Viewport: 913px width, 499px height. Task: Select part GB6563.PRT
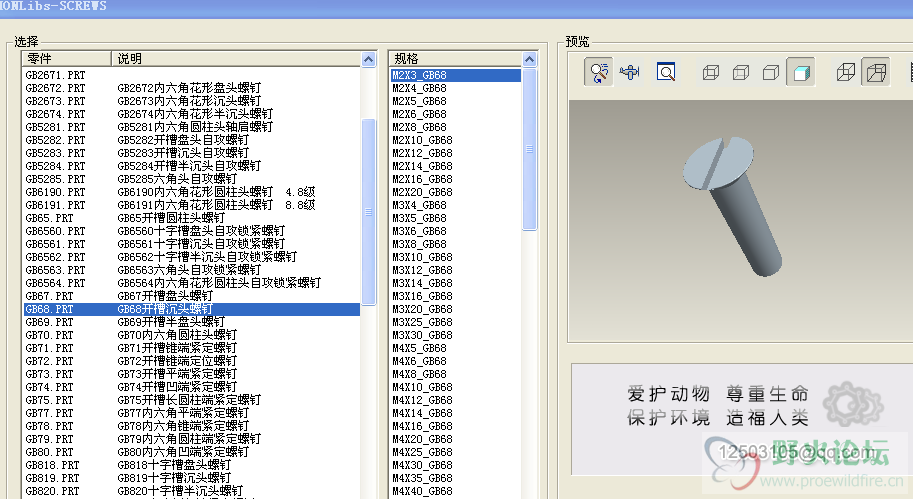(192, 270)
